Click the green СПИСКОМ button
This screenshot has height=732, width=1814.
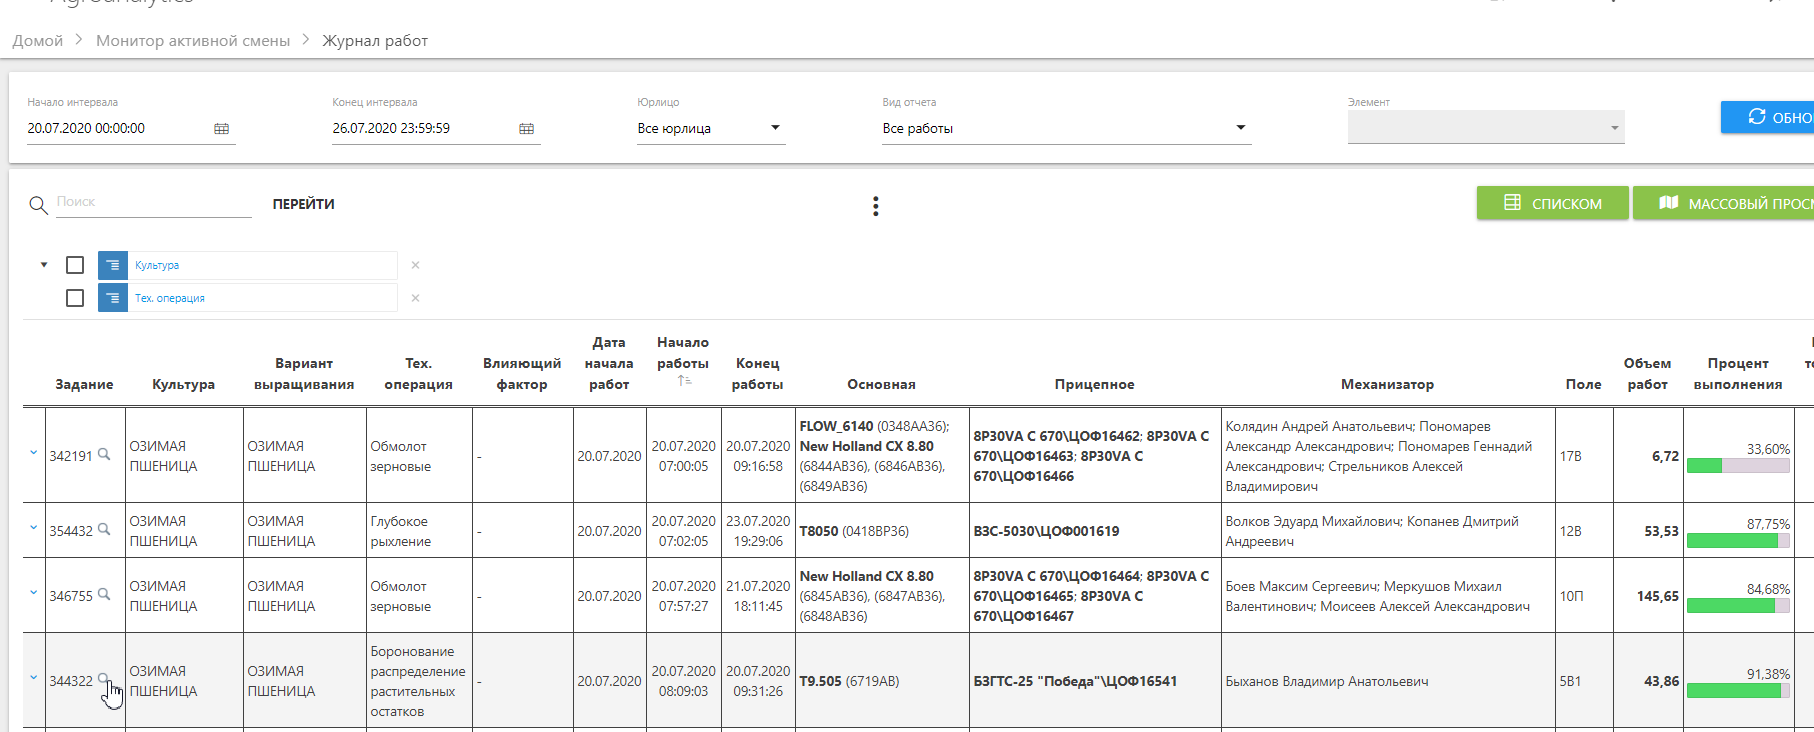tap(1552, 203)
